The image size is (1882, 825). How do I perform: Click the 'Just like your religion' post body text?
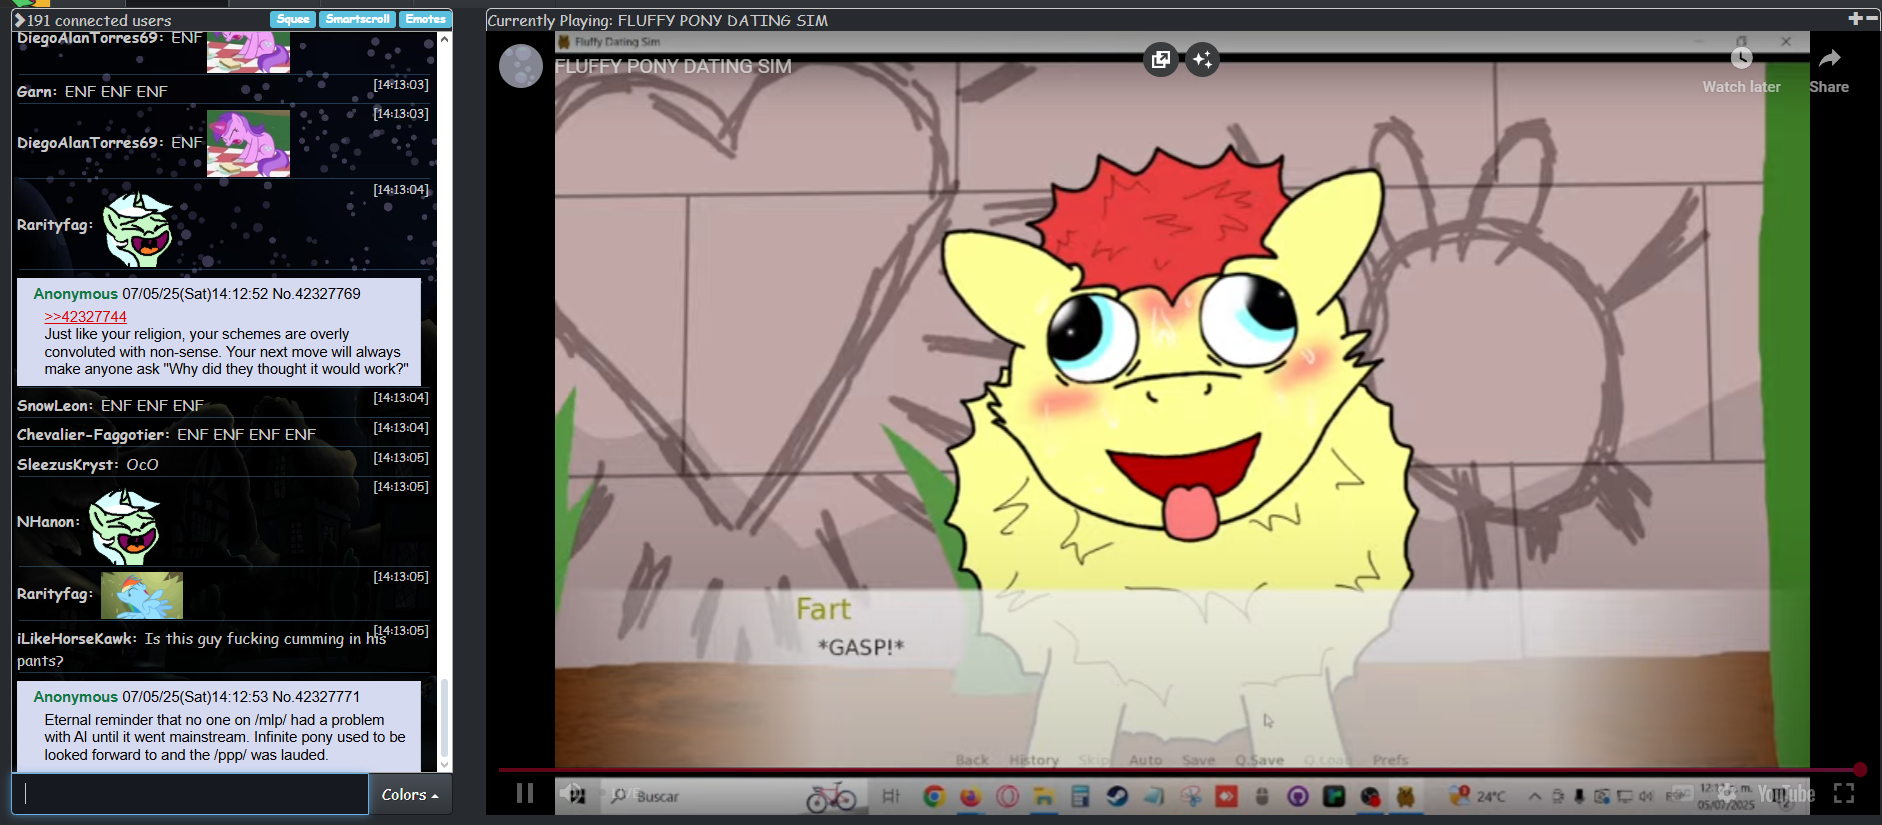(226, 351)
